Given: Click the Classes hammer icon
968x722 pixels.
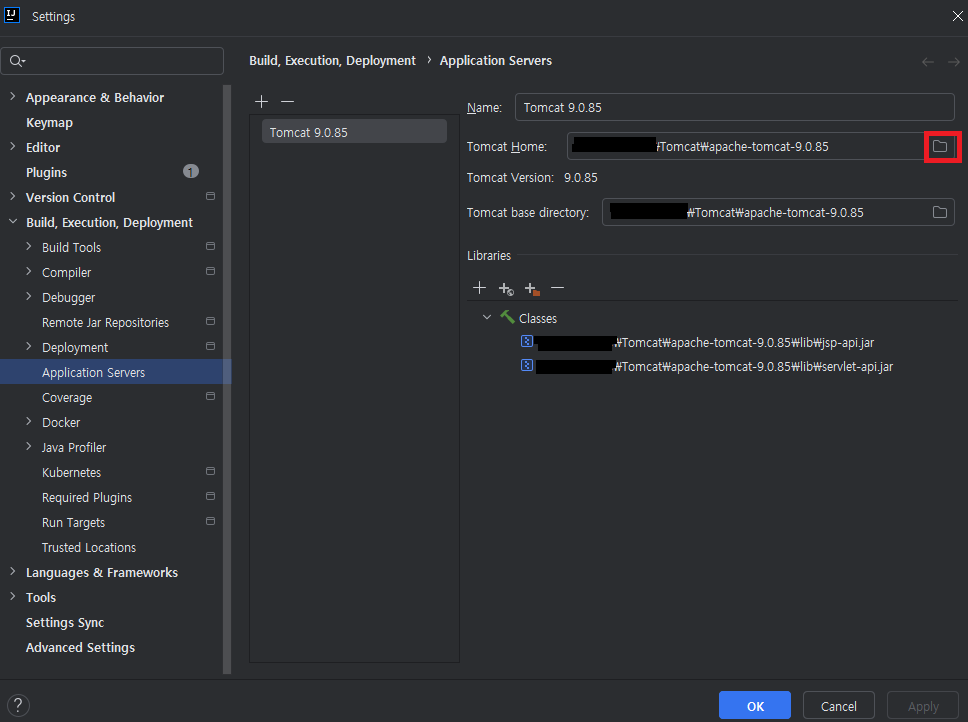Looking at the screenshot, I should (507, 317).
